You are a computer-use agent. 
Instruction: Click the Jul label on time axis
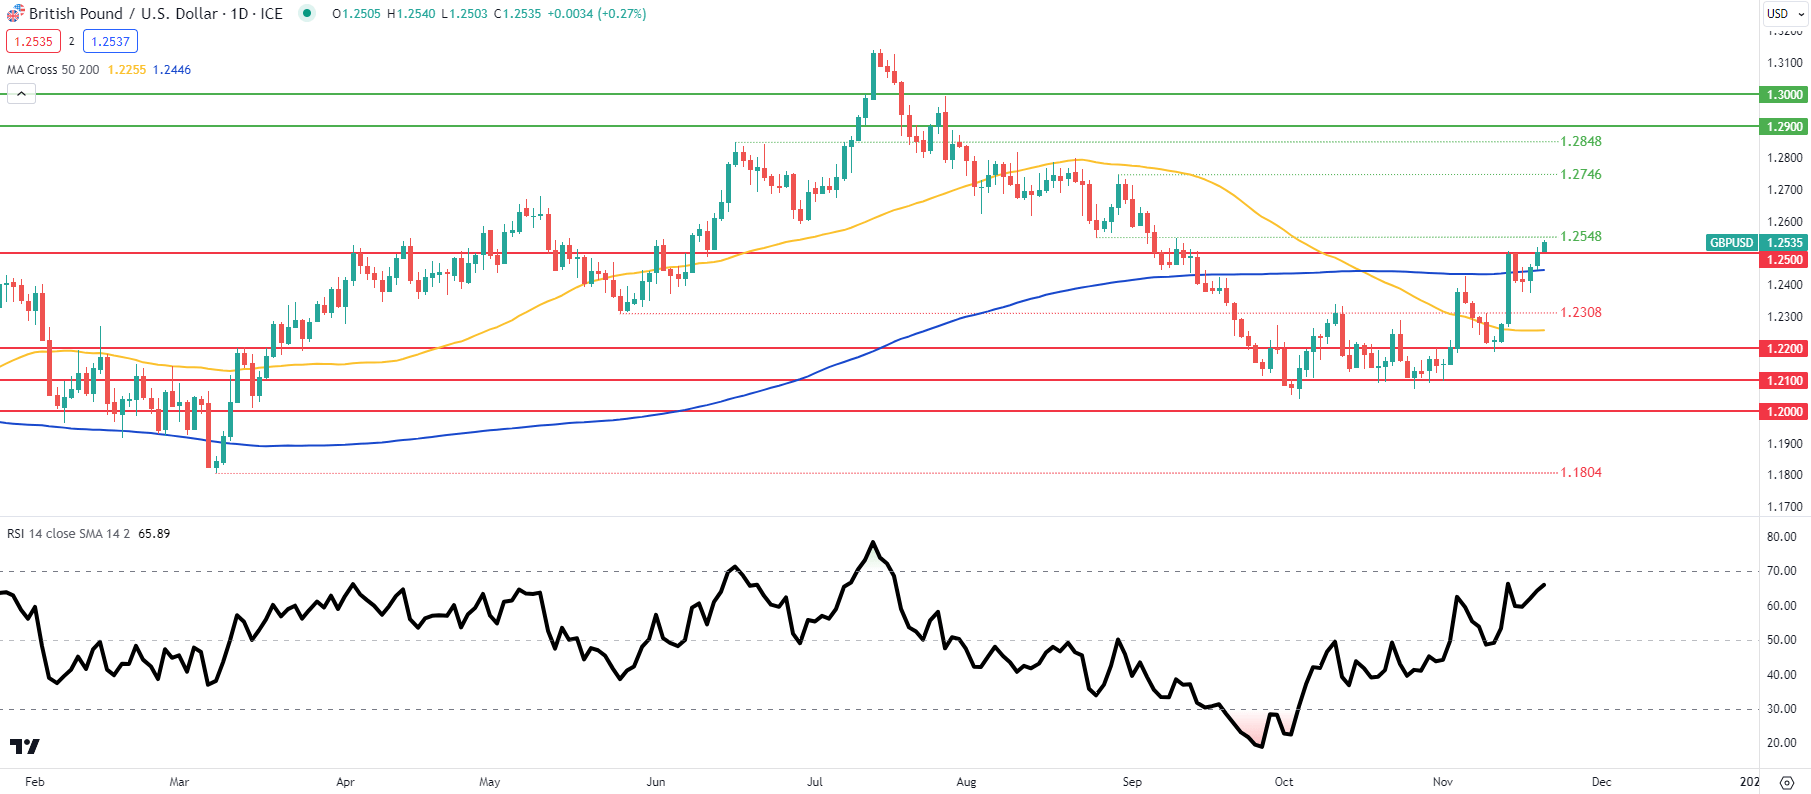click(815, 782)
